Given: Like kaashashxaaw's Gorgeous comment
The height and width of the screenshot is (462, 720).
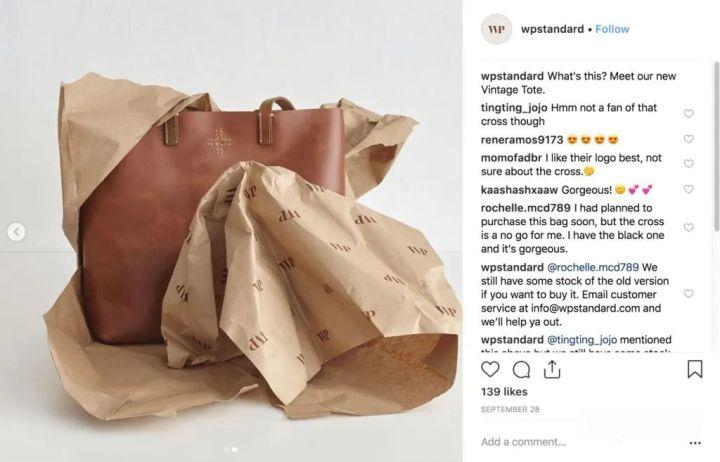Looking at the screenshot, I should click(x=688, y=189).
